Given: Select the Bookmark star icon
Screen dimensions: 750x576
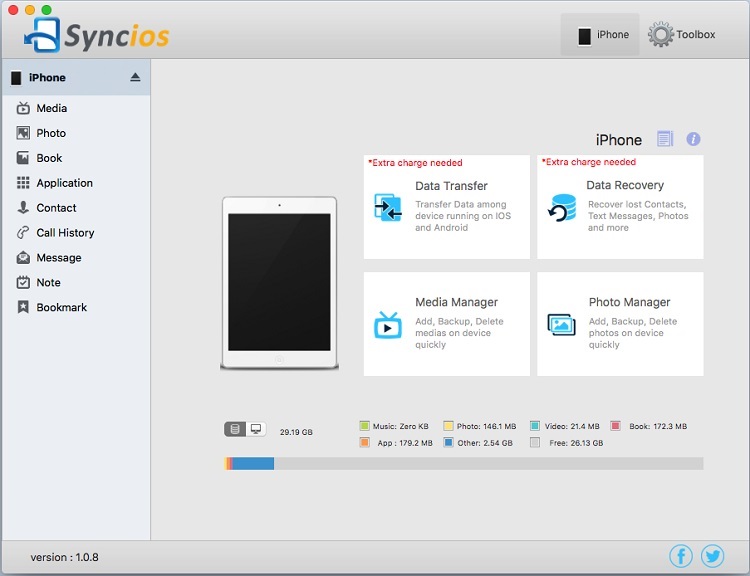Looking at the screenshot, I should tap(23, 307).
